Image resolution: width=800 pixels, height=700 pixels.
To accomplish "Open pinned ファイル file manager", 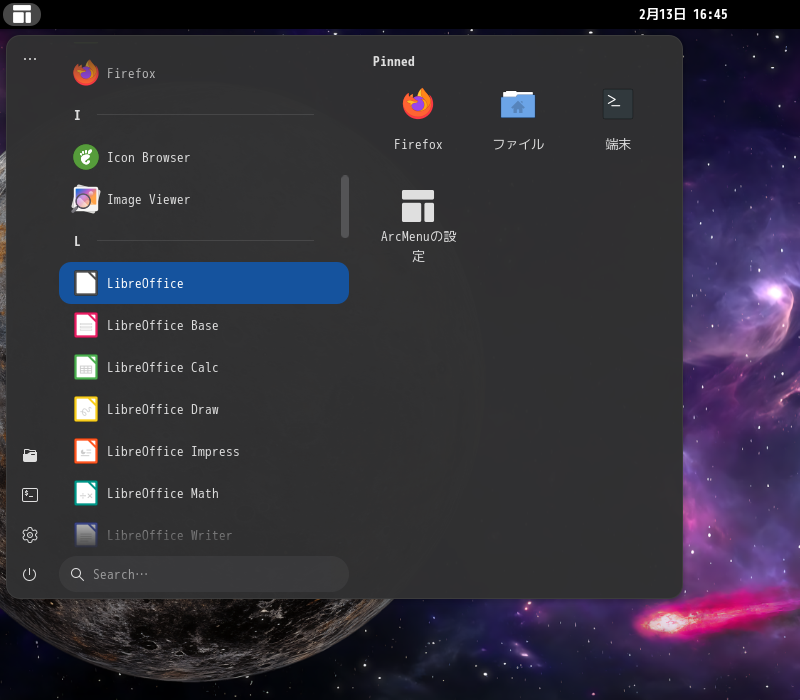I will point(518,119).
